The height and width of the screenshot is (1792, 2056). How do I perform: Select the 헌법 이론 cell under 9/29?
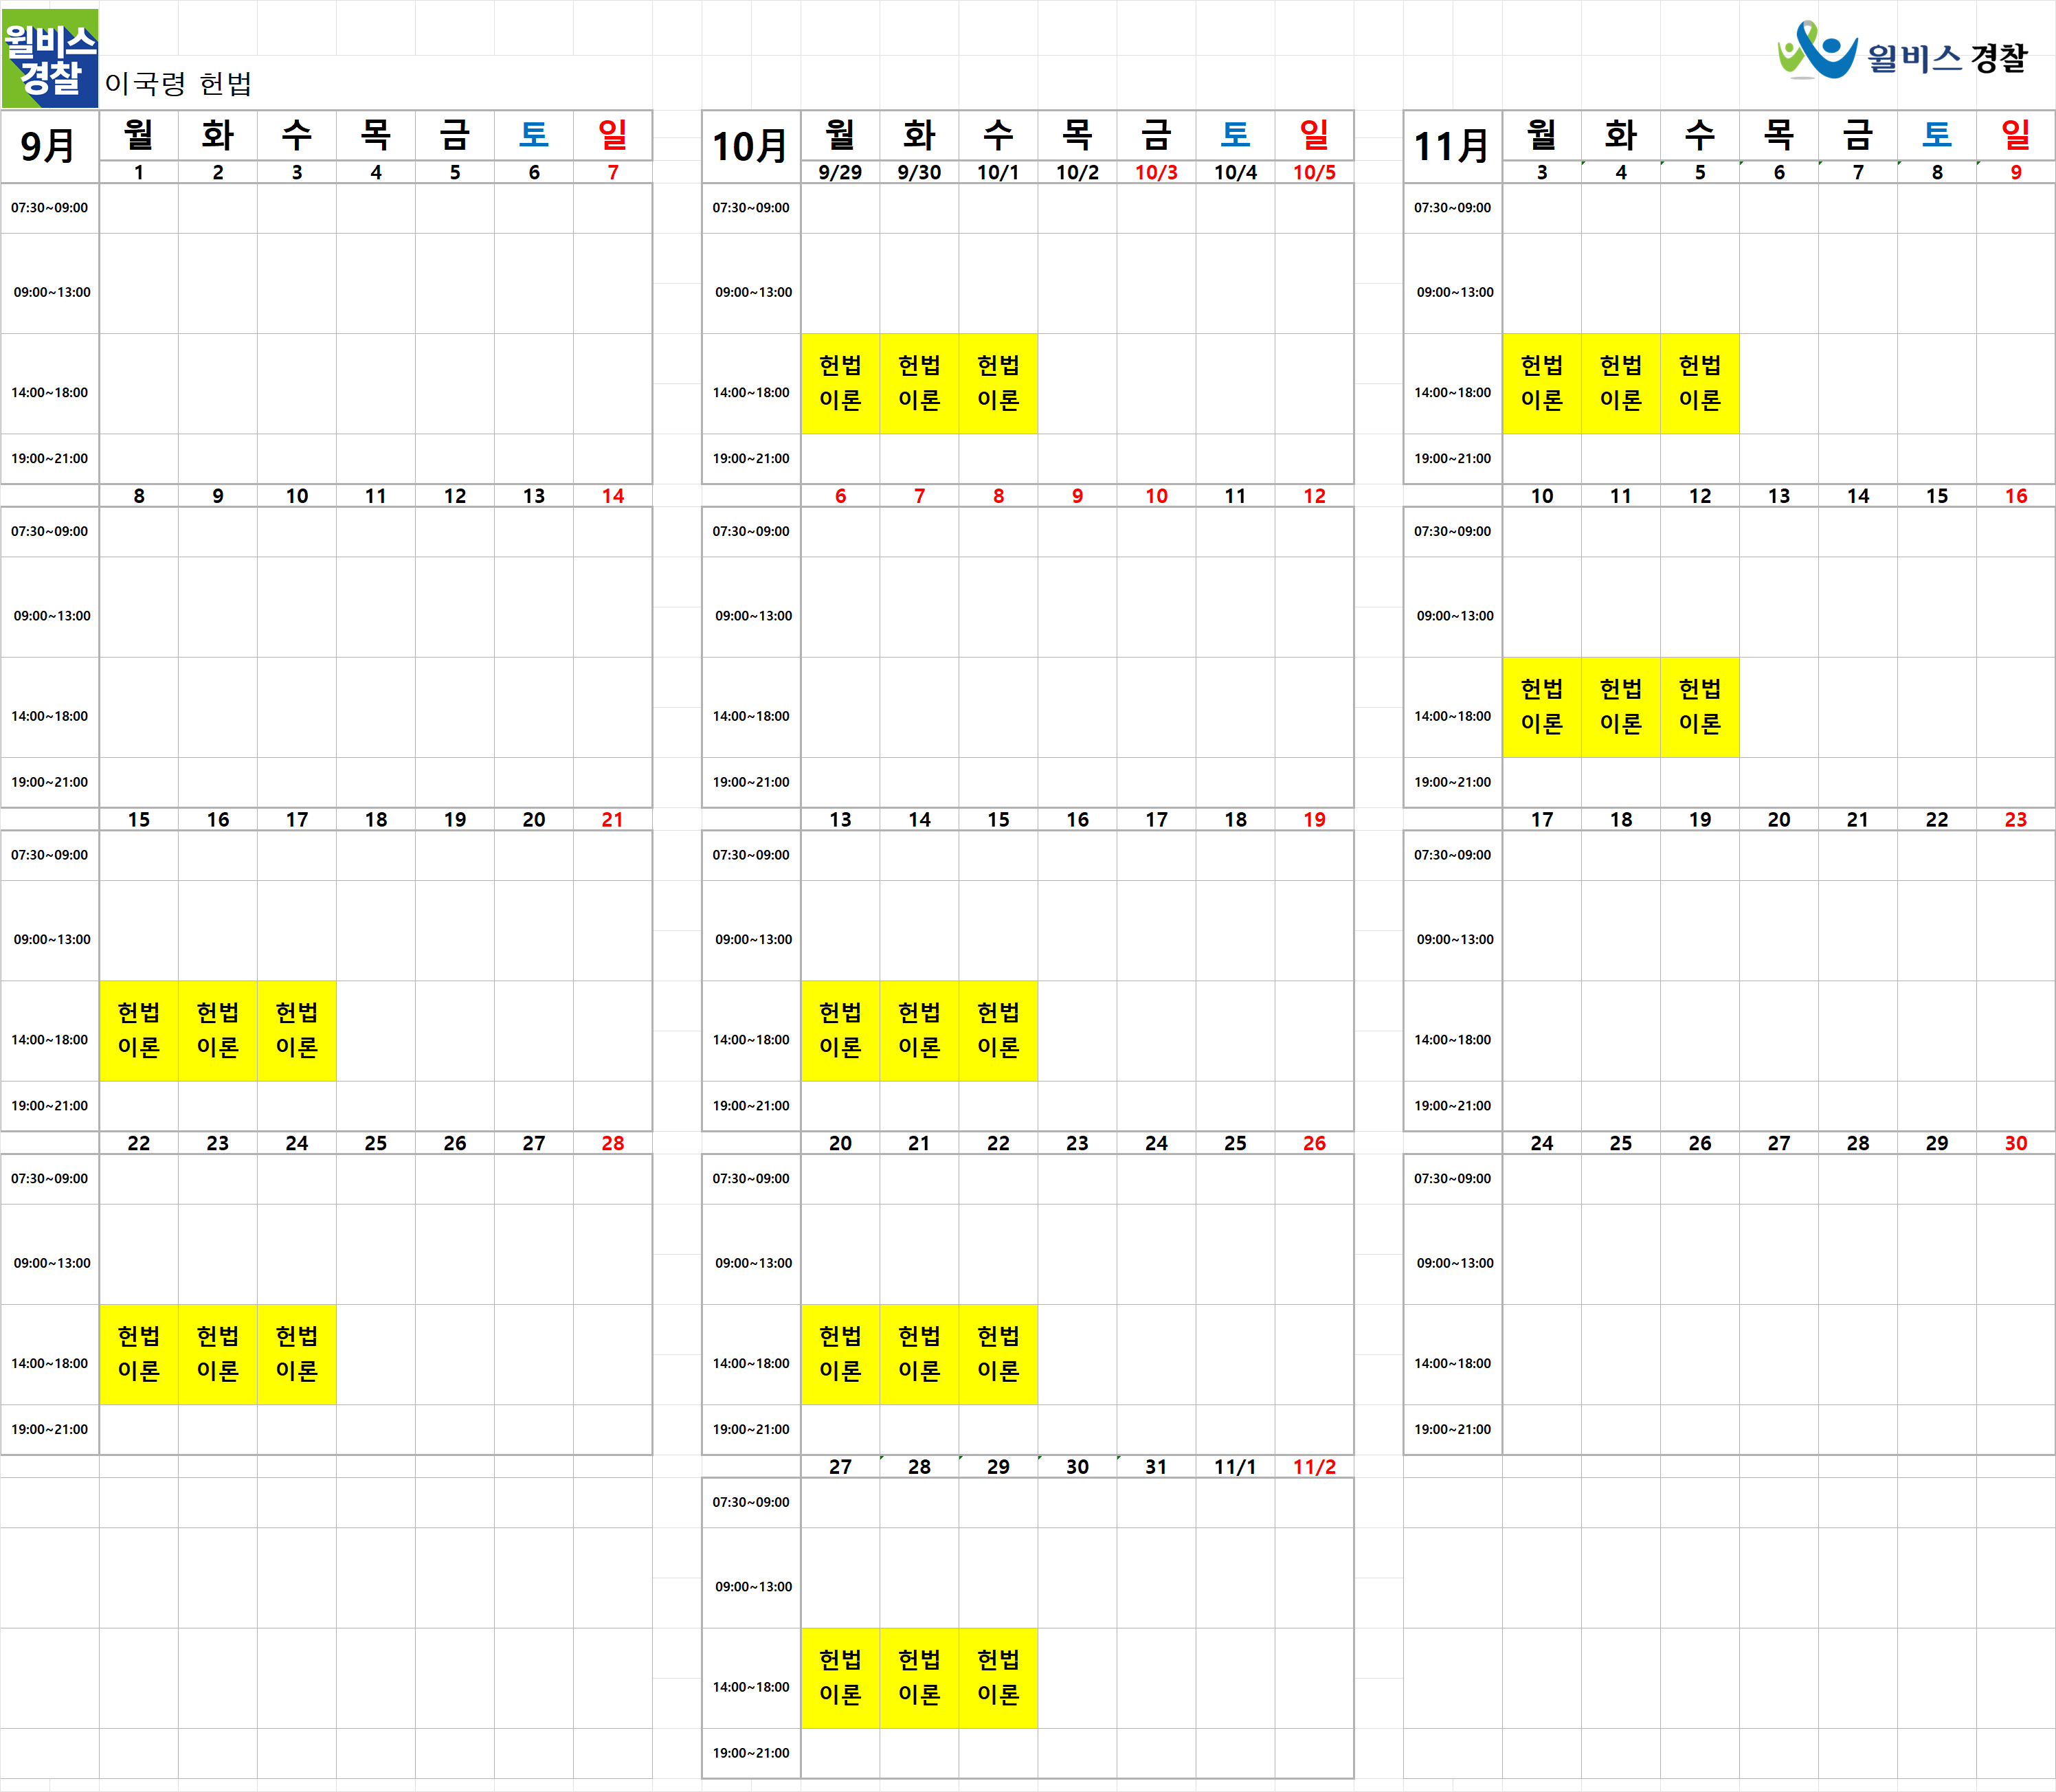tap(840, 383)
